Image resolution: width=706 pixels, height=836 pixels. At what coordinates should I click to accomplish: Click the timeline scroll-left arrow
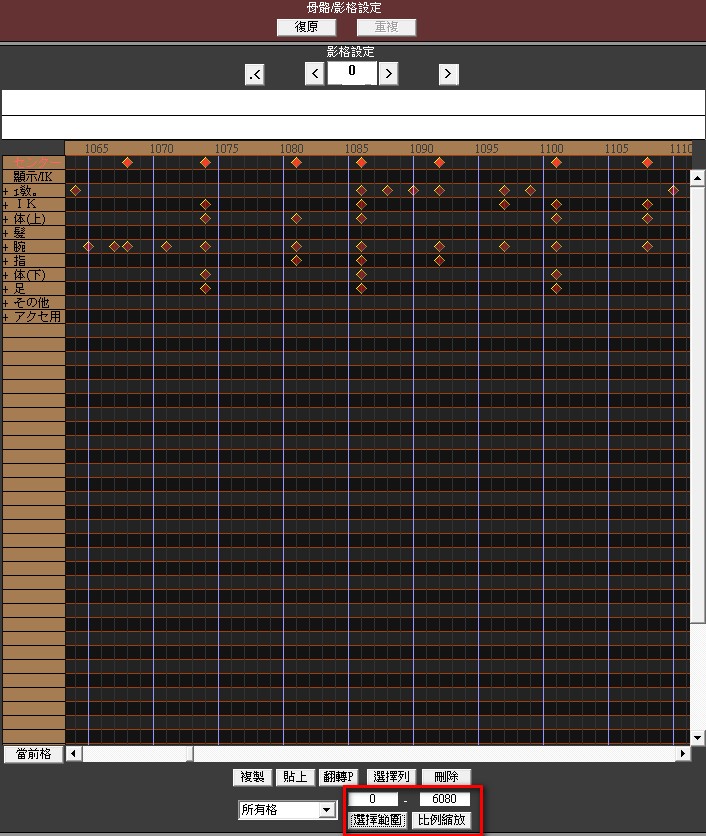(x=74, y=753)
